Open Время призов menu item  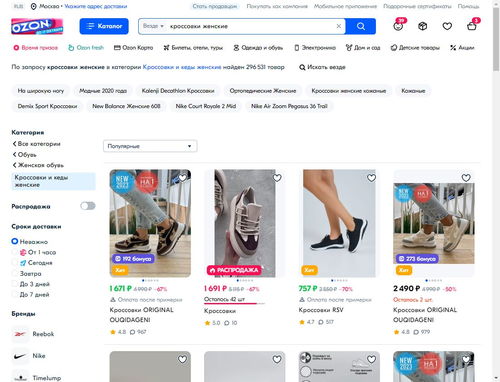point(35,48)
